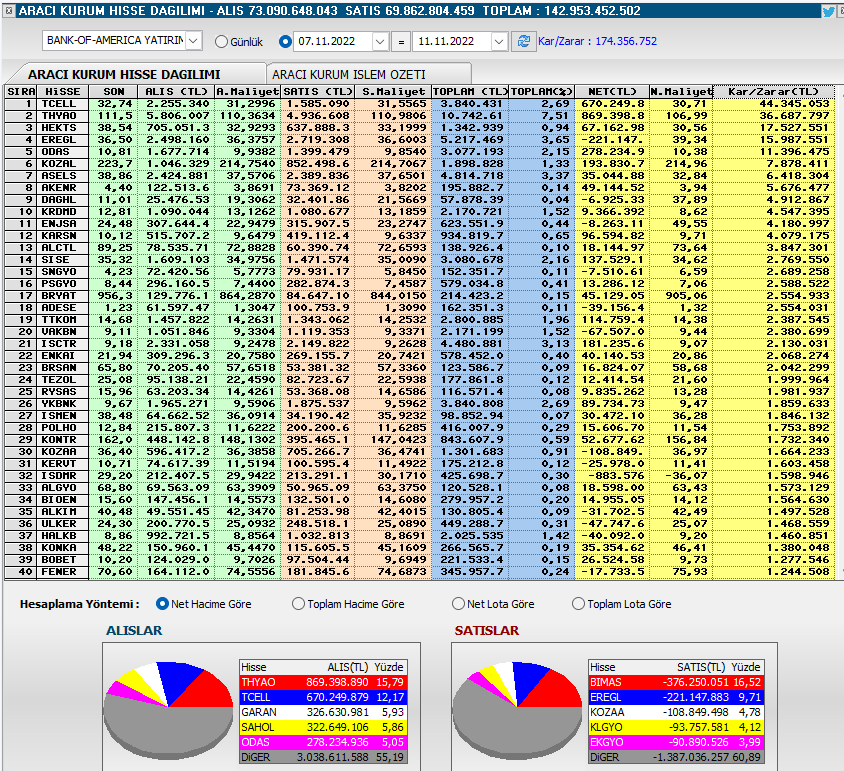844x771 pixels.
Task: Sort by the HISSE column header
Action: click(x=63, y=92)
